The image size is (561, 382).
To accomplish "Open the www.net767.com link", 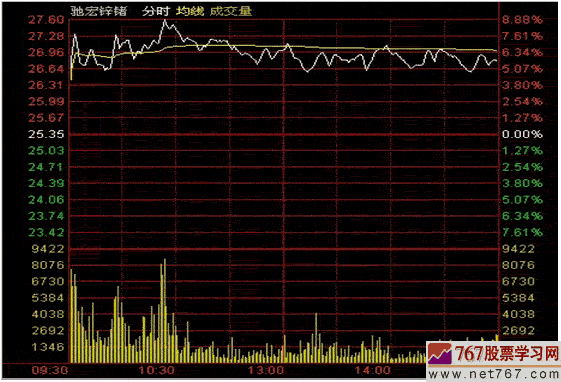I will pyautogui.click(x=494, y=374).
